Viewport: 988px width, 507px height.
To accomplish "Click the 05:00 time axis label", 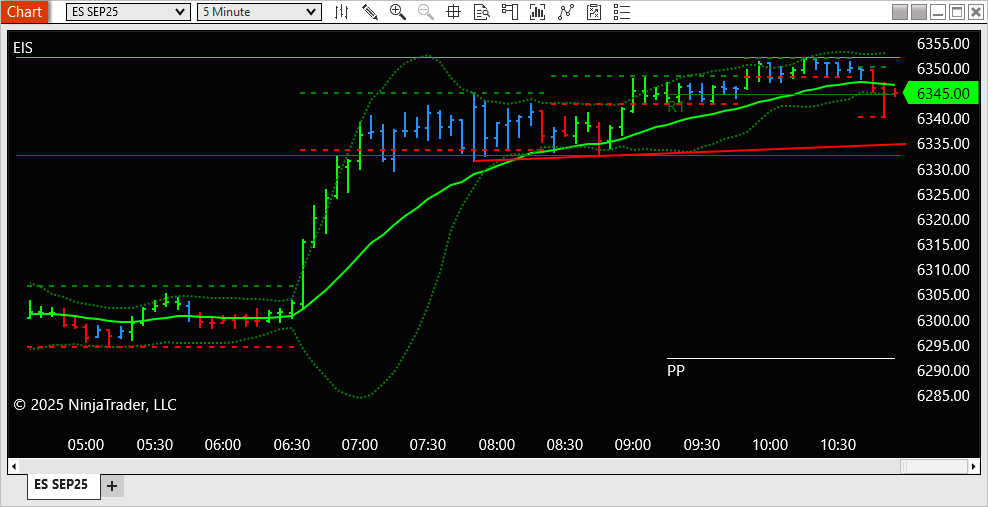I will tap(86, 445).
